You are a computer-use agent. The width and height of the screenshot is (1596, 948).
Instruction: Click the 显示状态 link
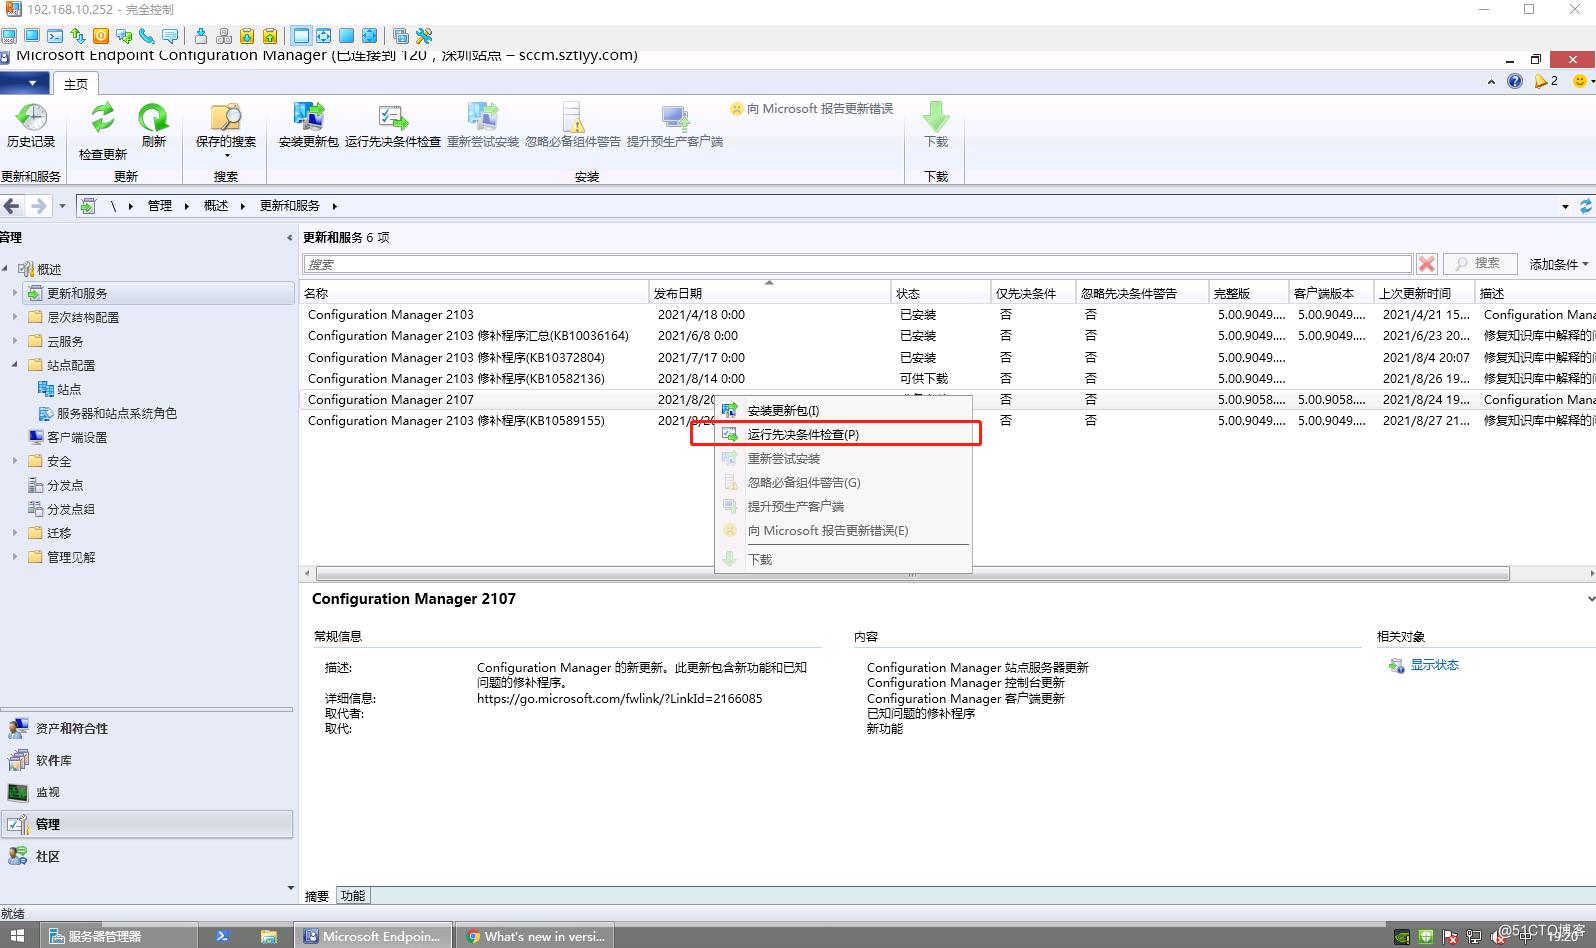[x=1434, y=665]
